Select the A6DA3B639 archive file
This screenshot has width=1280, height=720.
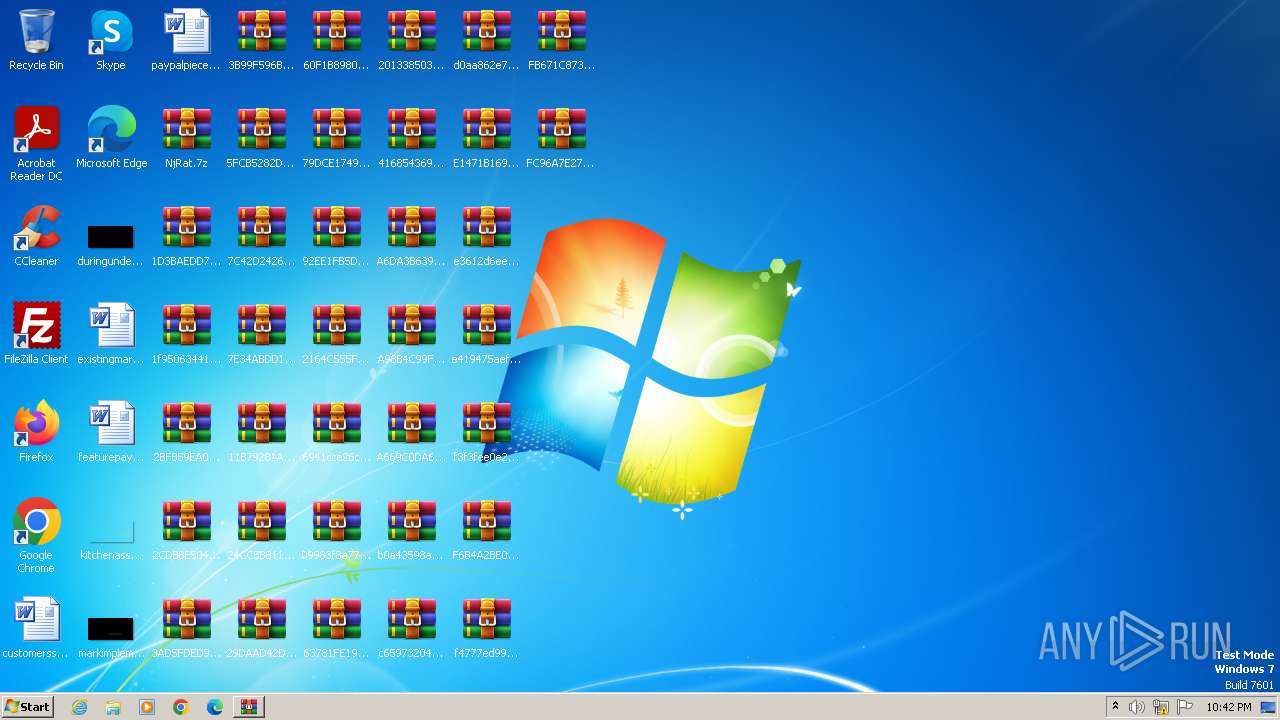click(x=411, y=236)
